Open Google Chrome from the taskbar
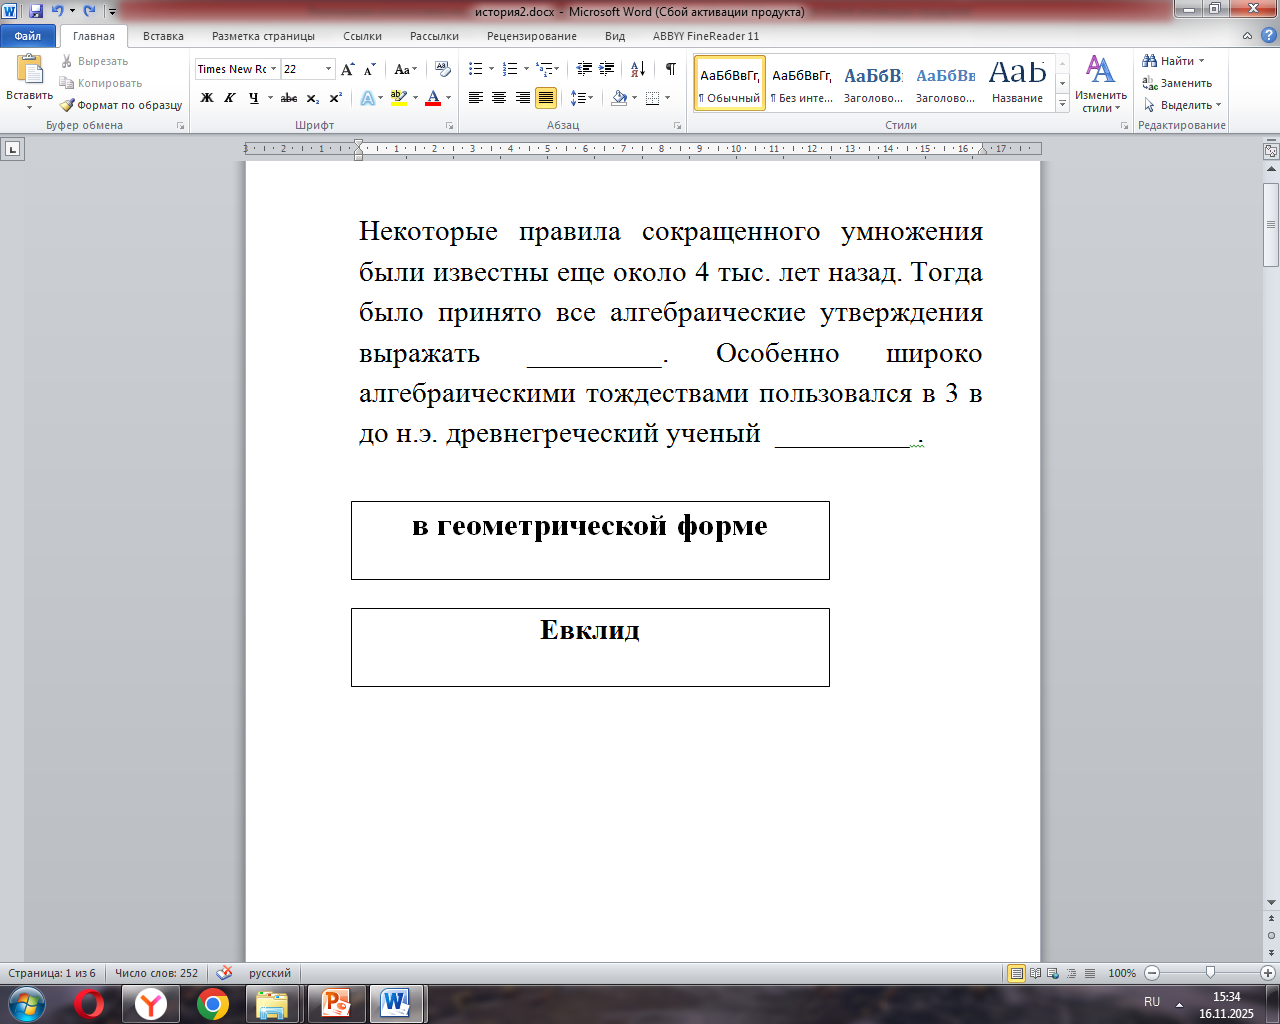 point(212,1003)
